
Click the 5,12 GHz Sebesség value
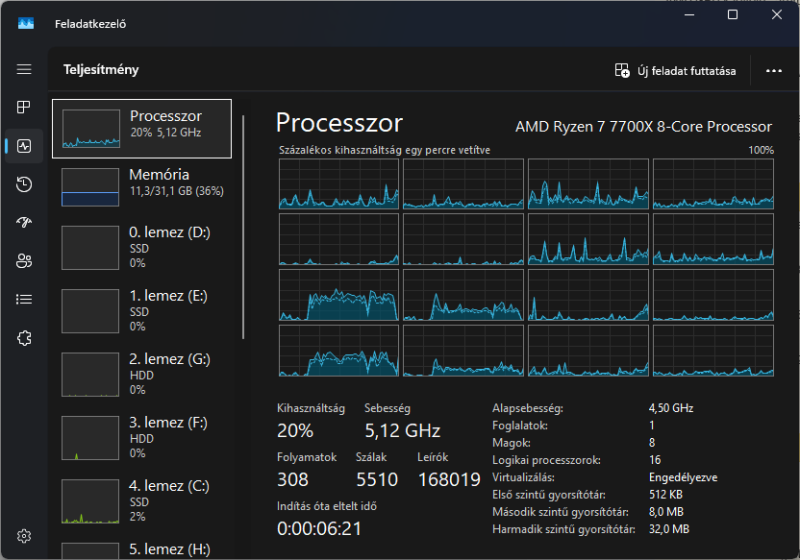(x=403, y=431)
